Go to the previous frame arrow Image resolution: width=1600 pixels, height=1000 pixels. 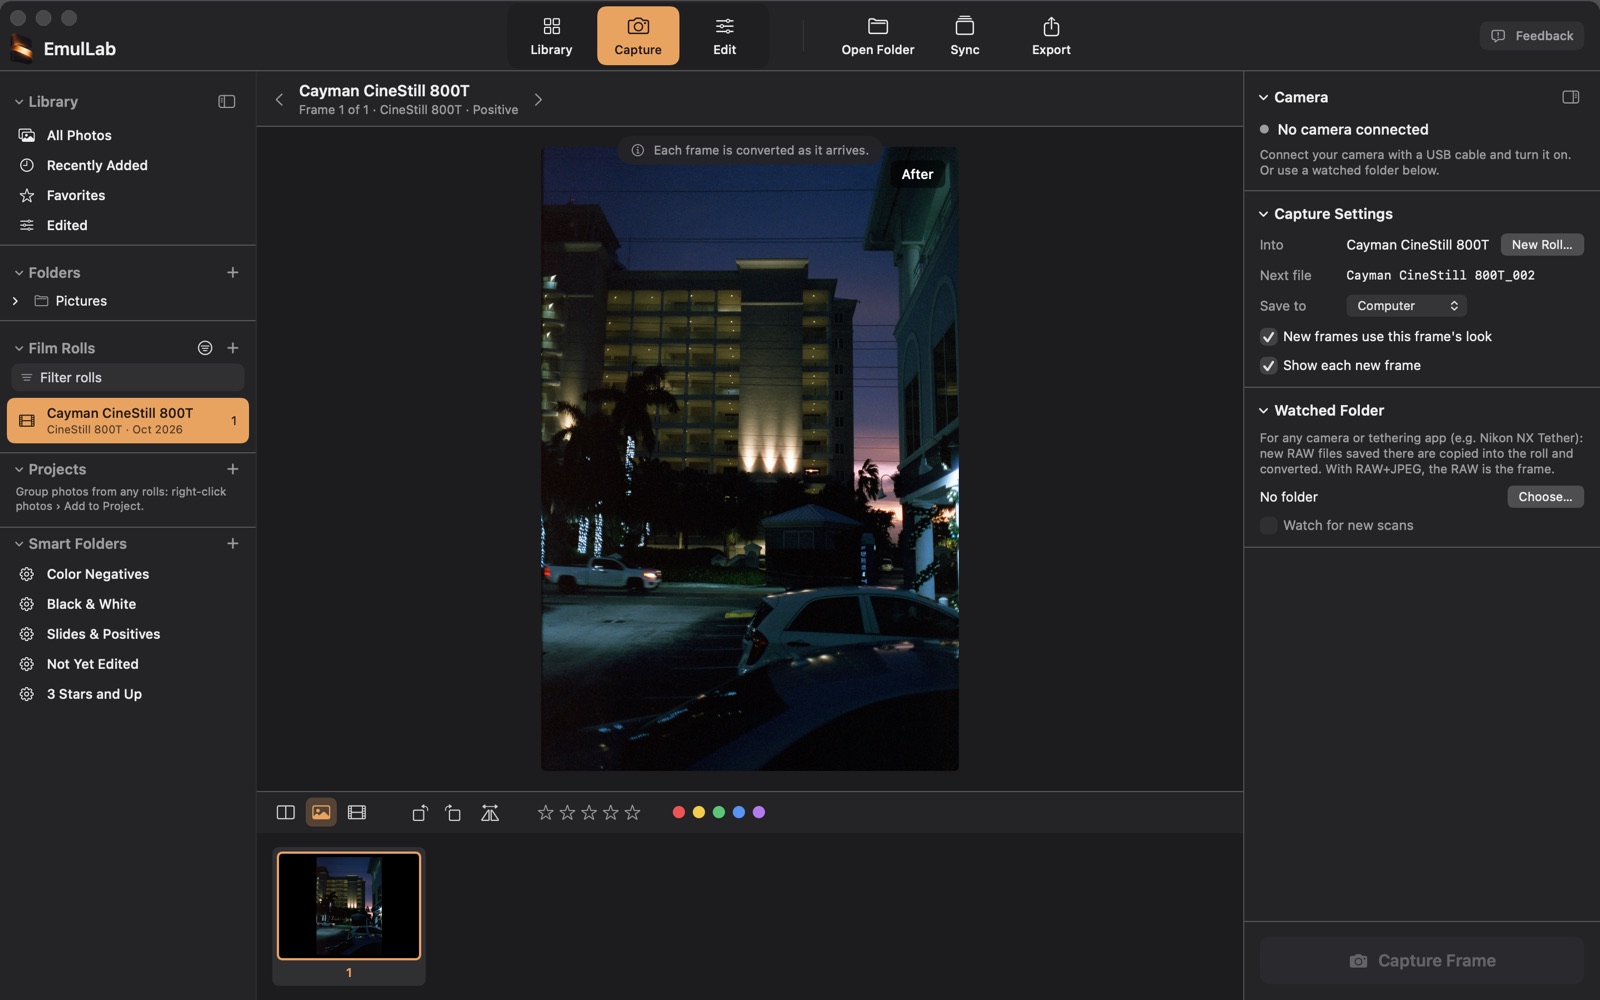click(x=279, y=99)
